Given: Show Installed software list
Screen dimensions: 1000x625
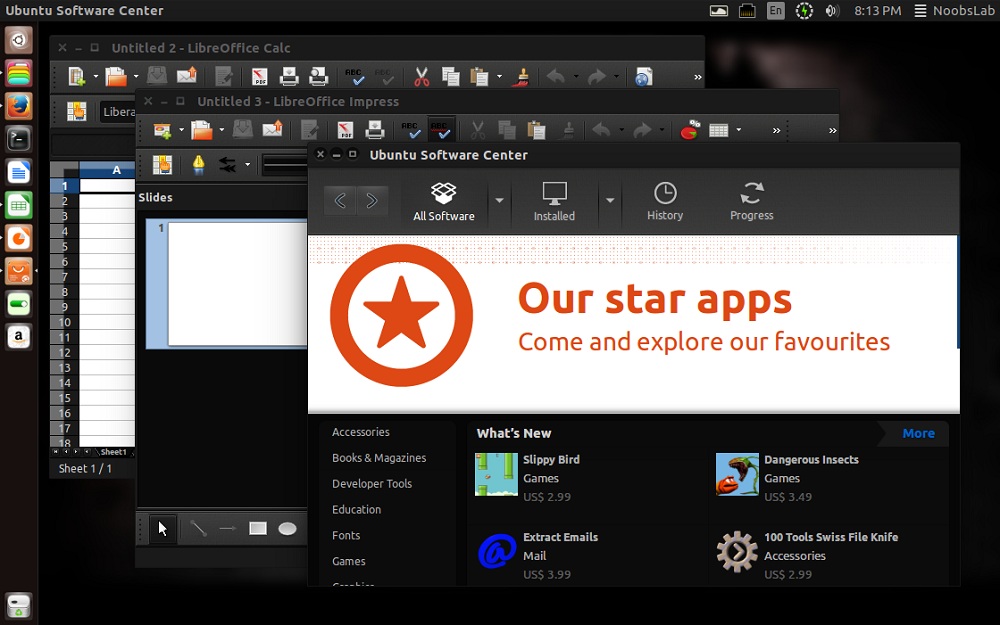Looking at the screenshot, I should (x=554, y=202).
